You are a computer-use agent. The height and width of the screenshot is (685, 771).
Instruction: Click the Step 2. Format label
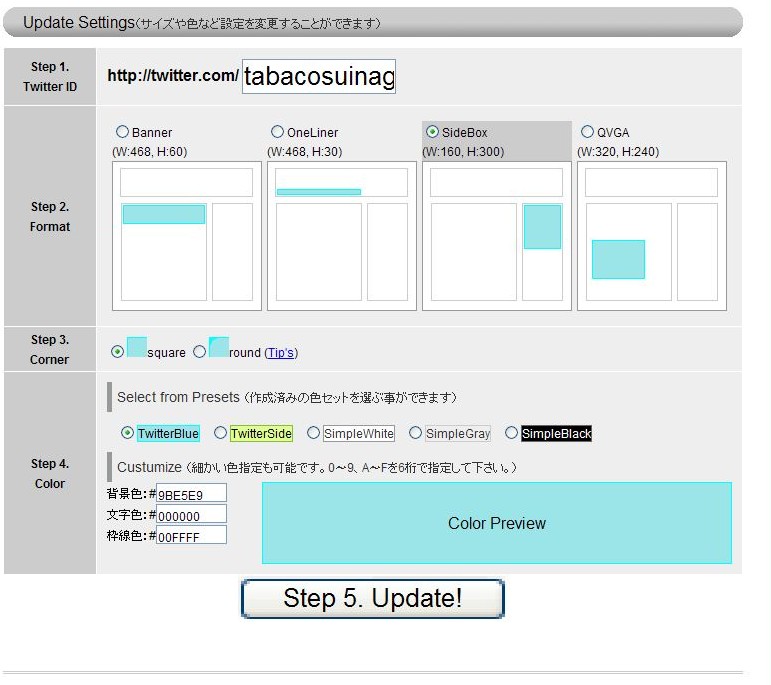pos(50,216)
